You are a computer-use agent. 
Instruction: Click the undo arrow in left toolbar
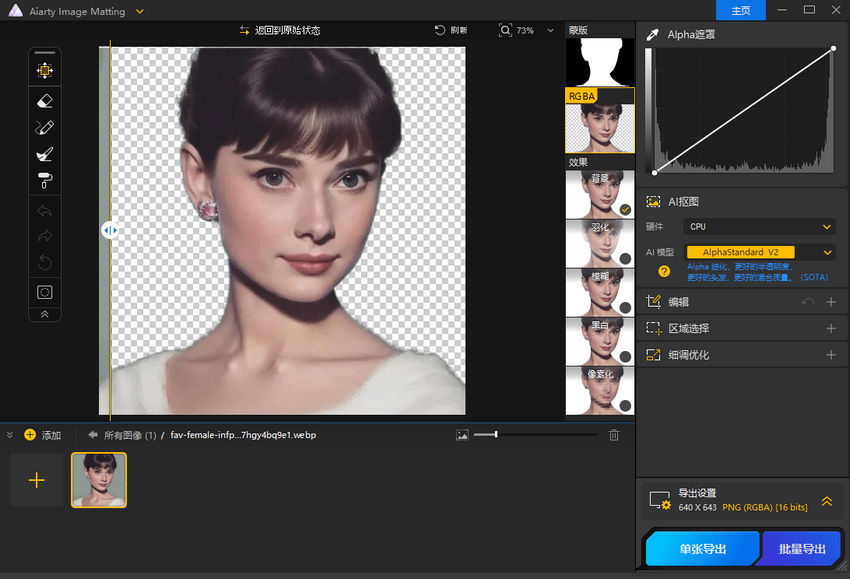coord(45,210)
